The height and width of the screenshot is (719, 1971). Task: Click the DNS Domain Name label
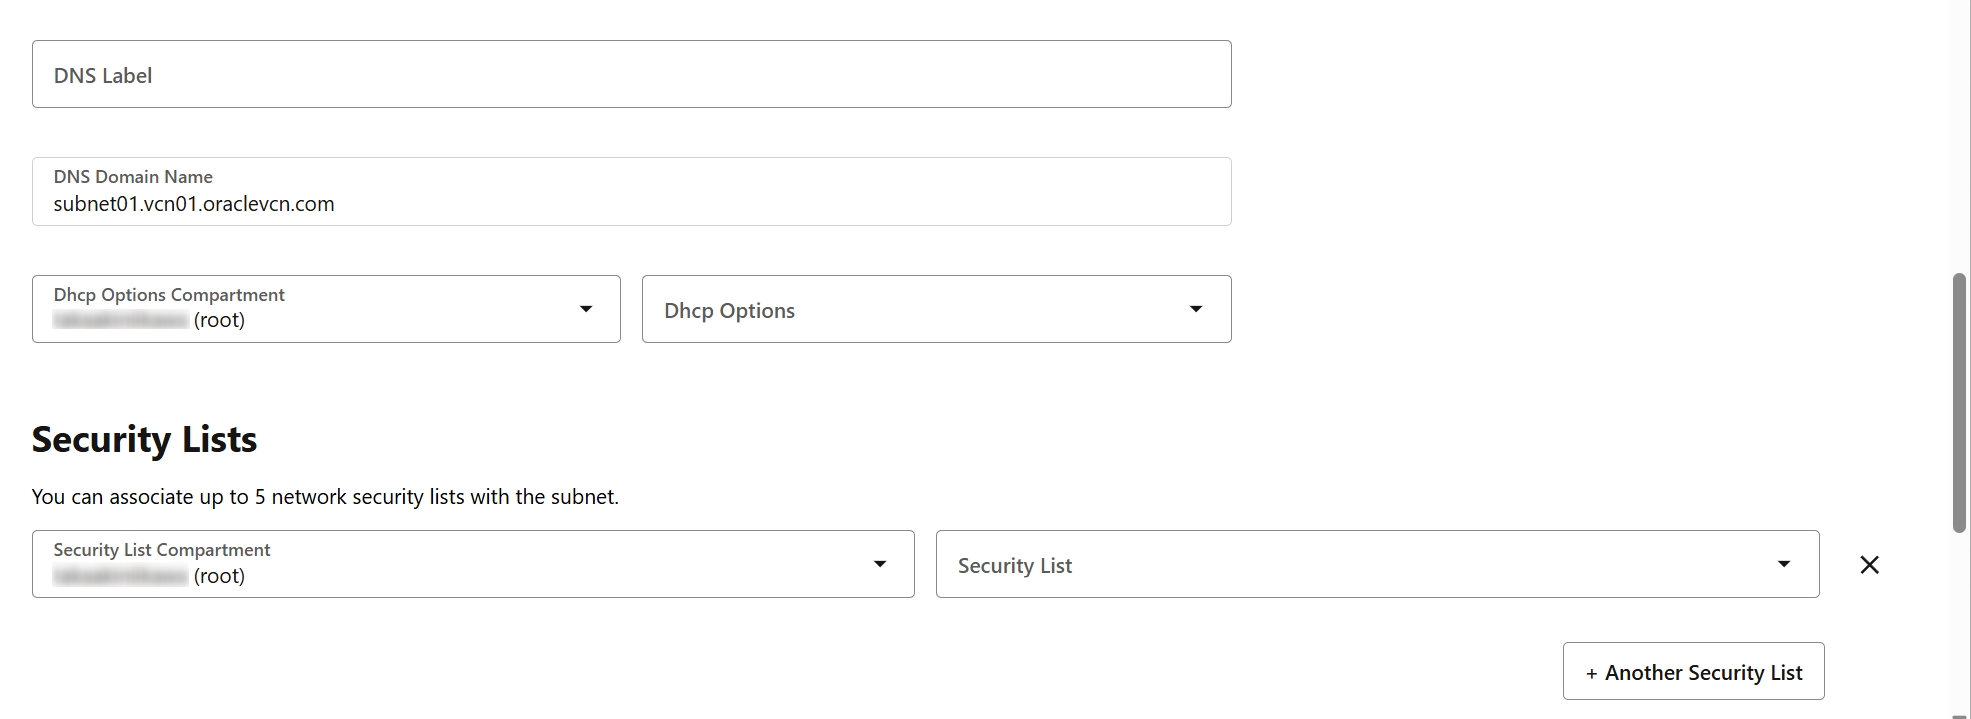tap(133, 177)
